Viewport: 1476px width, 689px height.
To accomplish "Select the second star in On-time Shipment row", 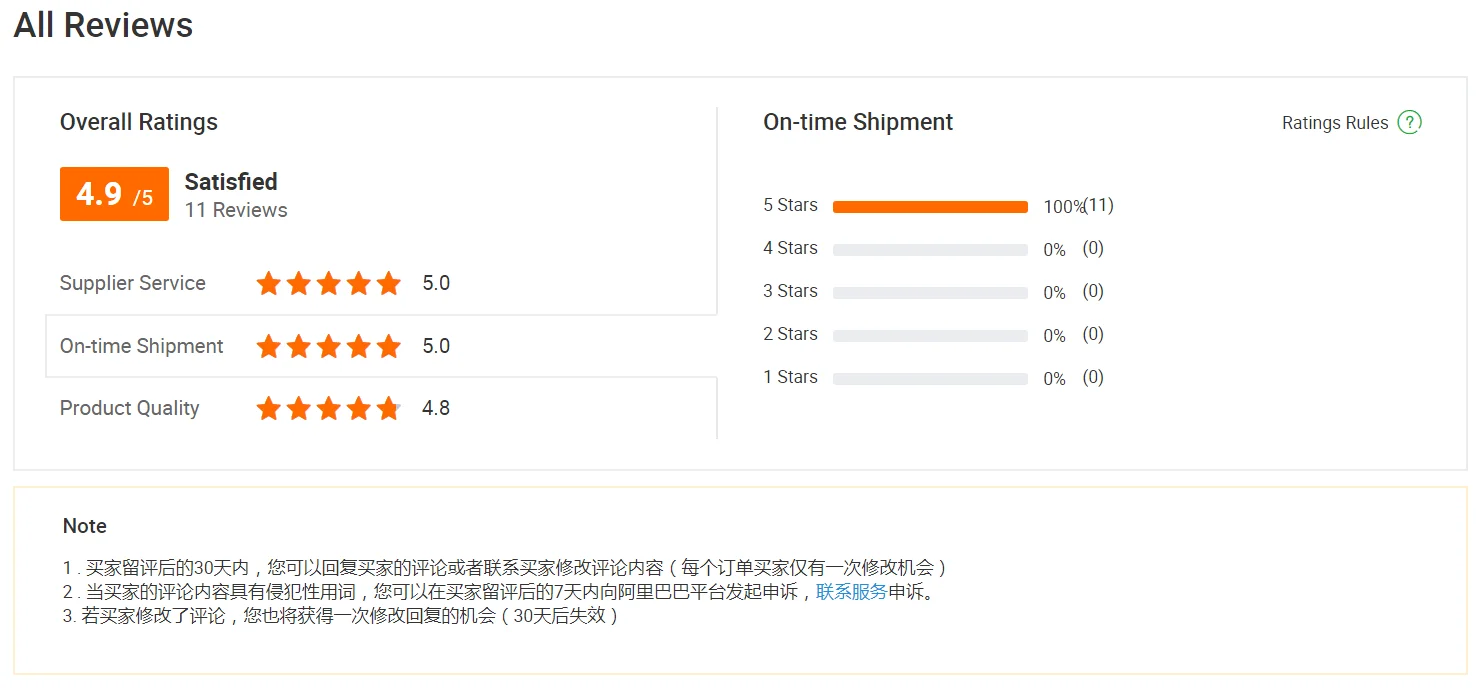I will [x=298, y=346].
